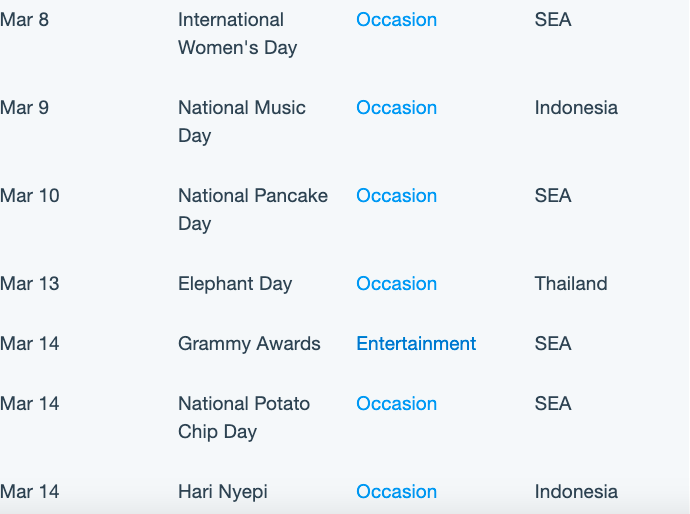Select the Hari Nyepi event name

223,492
